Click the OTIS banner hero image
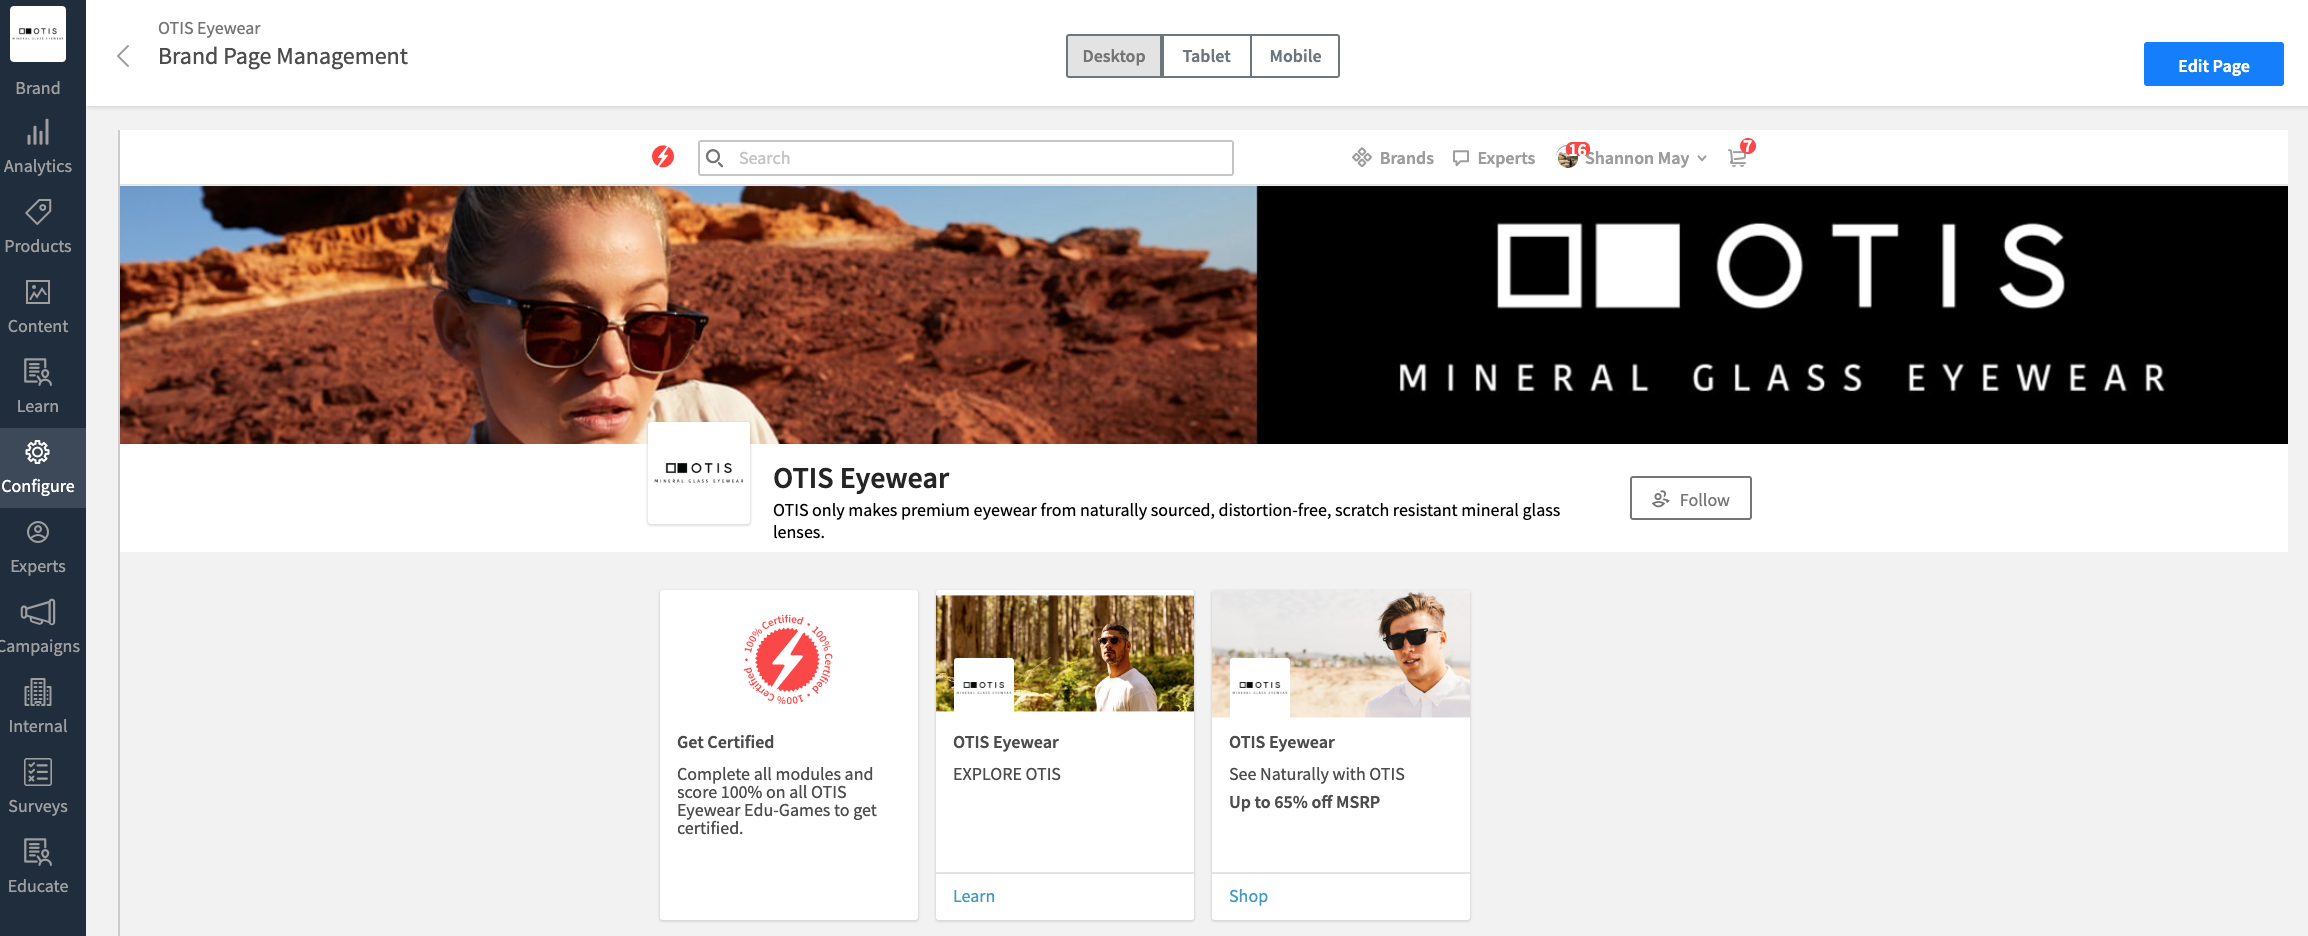2308x936 pixels. coord(1204,314)
